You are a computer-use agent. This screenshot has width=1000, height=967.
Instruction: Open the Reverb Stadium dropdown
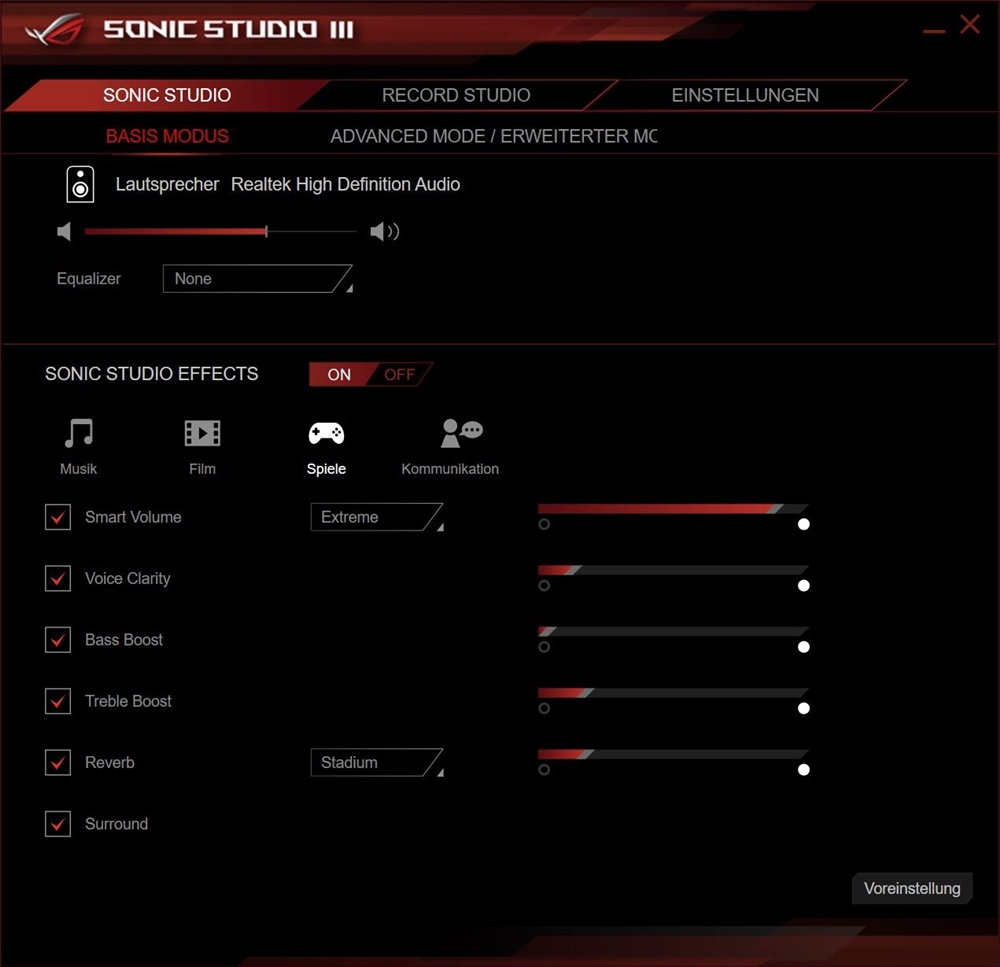(x=377, y=762)
